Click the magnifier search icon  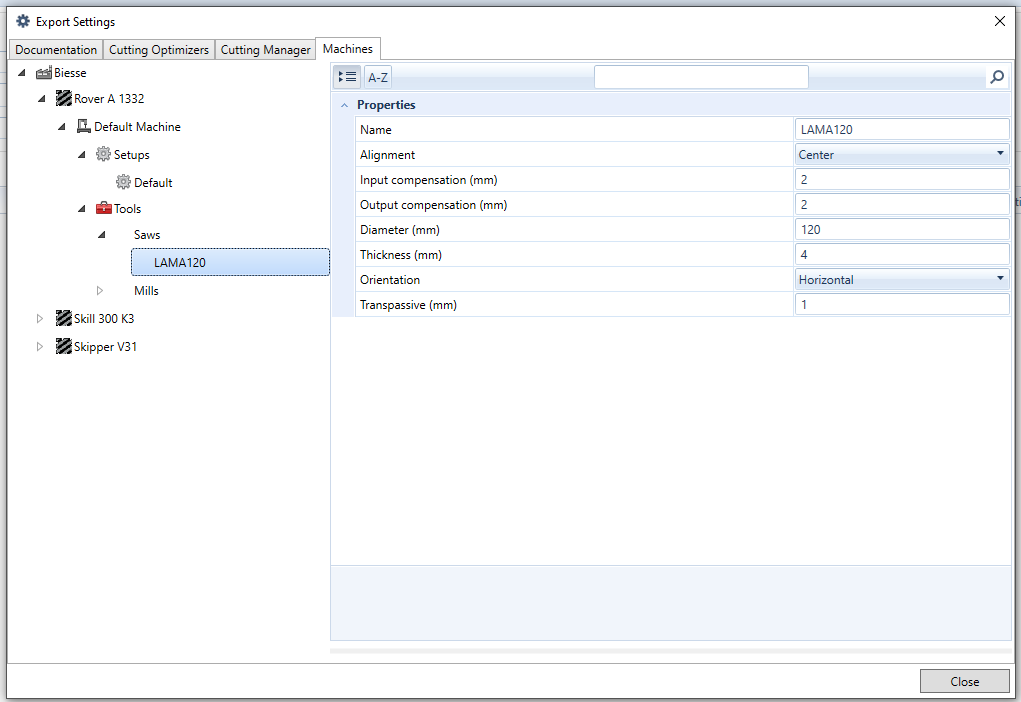coord(996,77)
